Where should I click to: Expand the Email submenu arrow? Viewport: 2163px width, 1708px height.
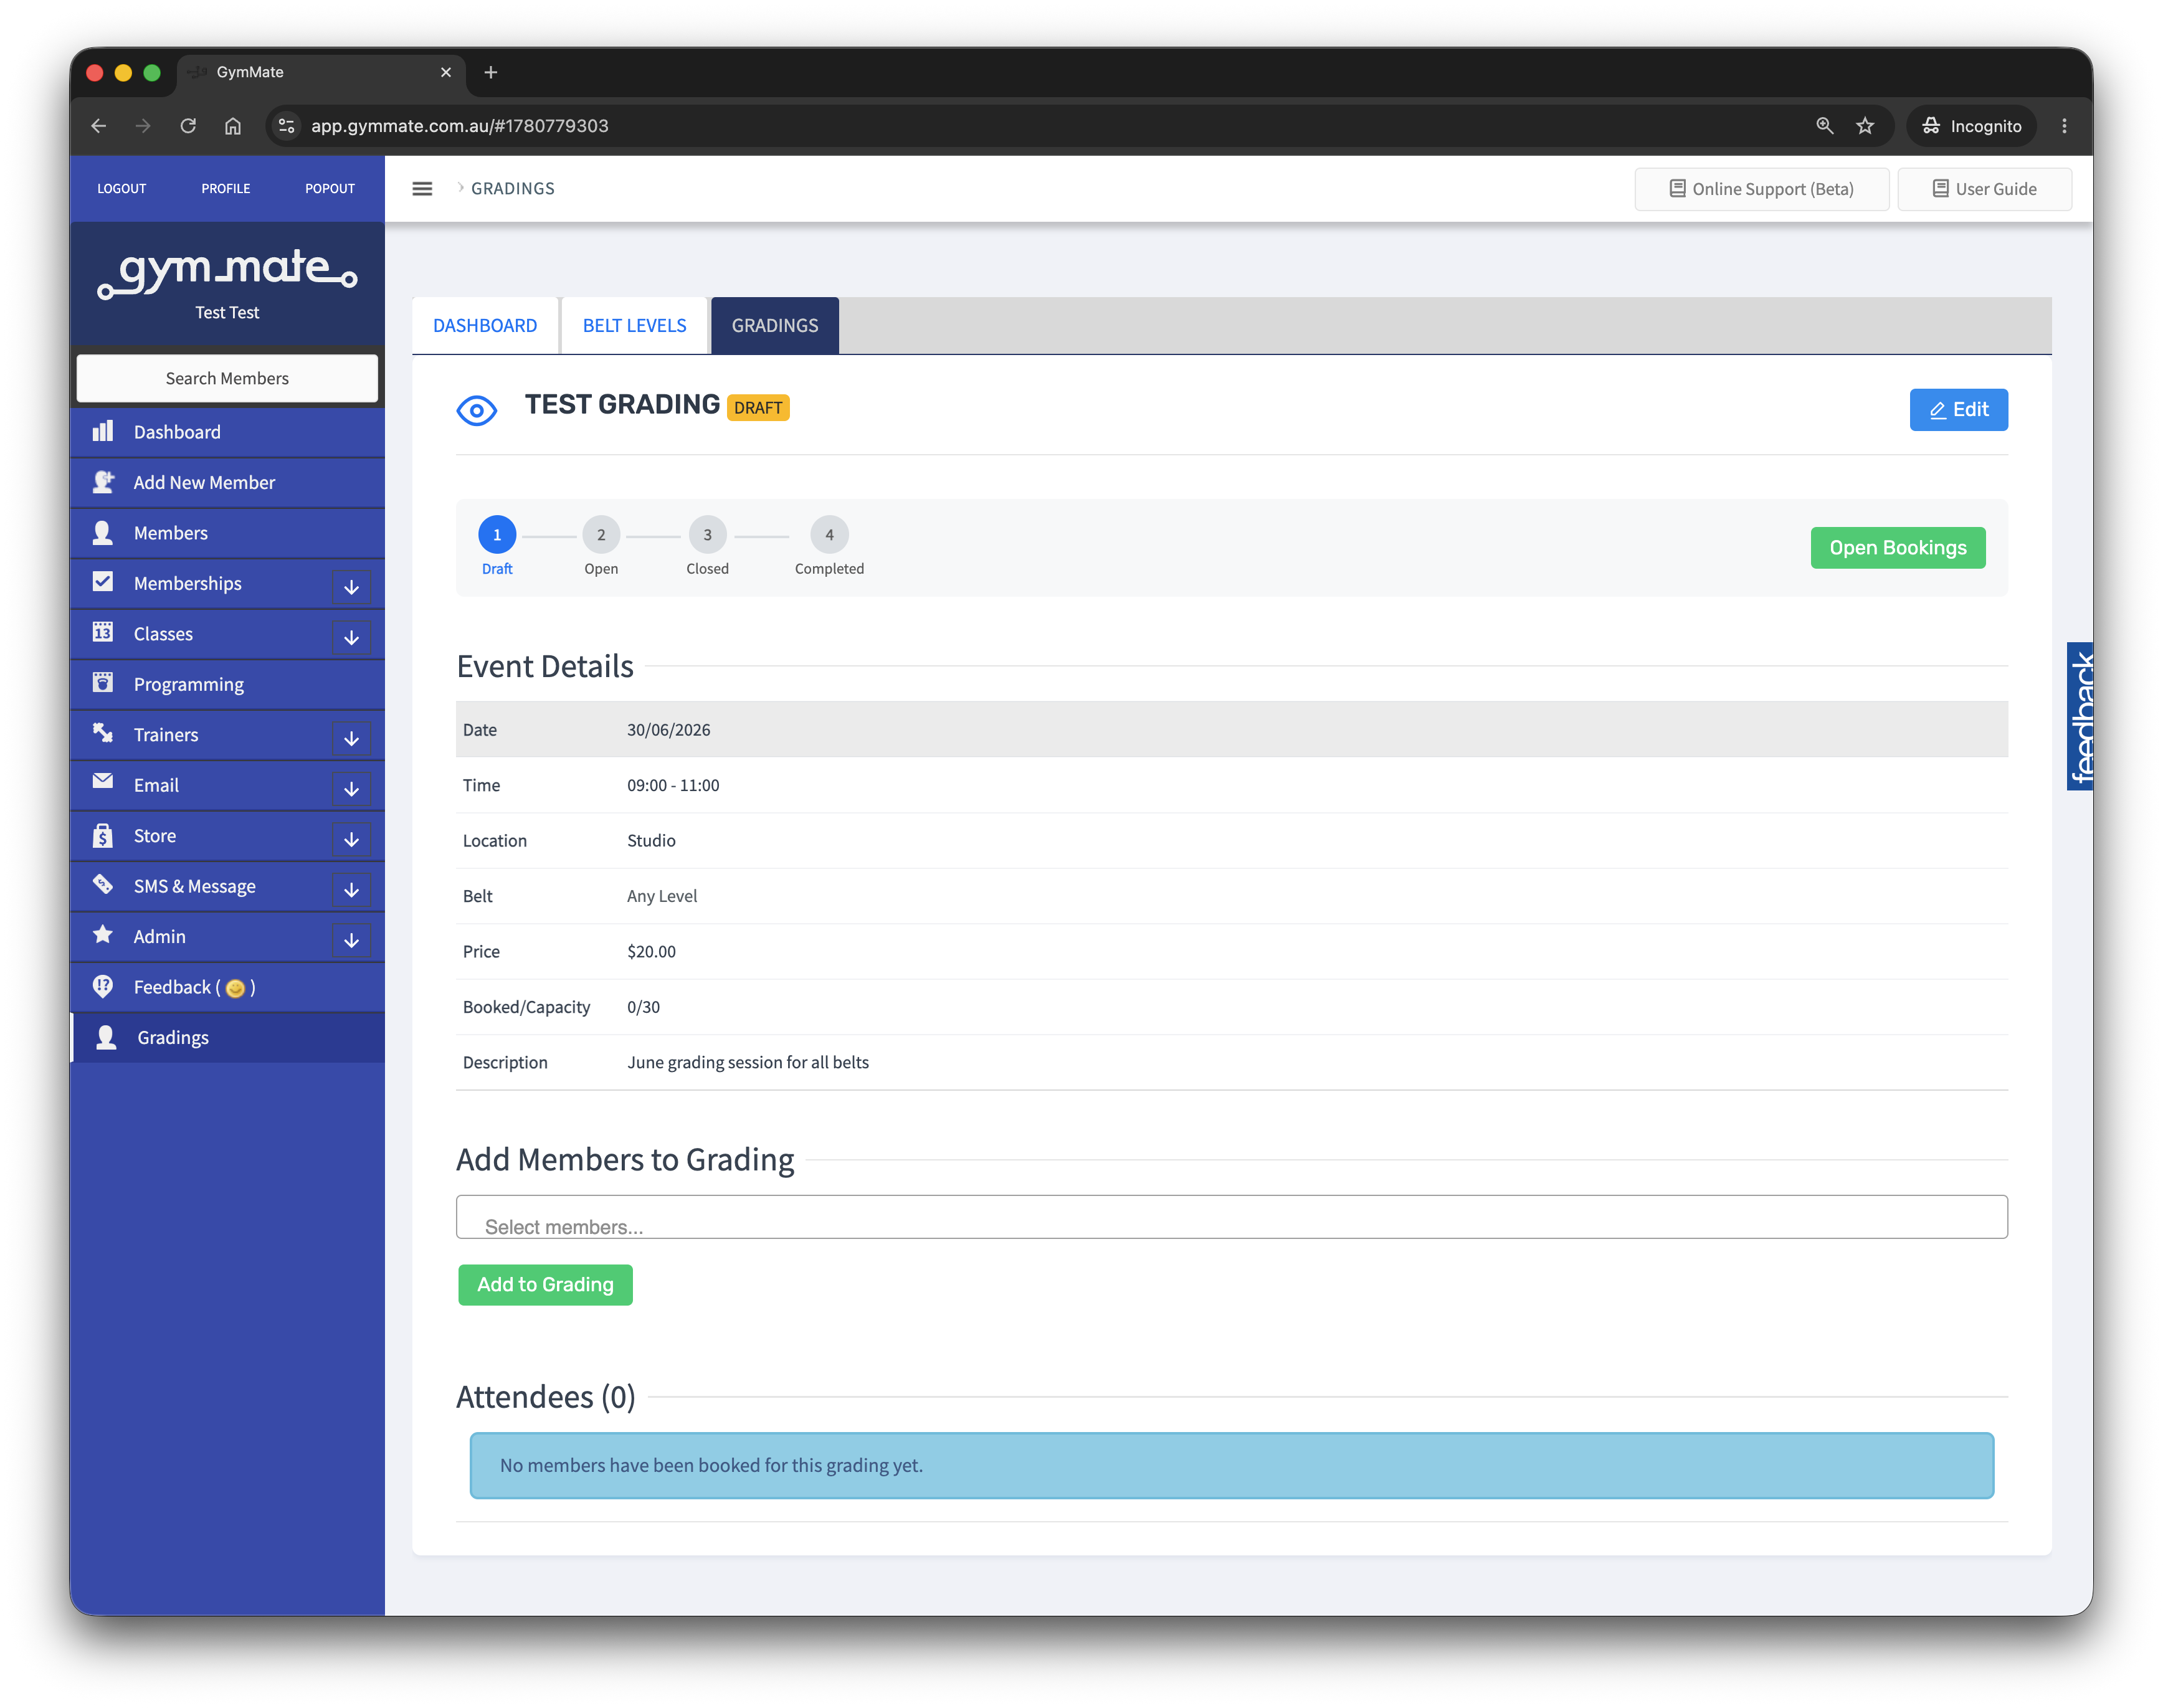pyautogui.click(x=351, y=789)
